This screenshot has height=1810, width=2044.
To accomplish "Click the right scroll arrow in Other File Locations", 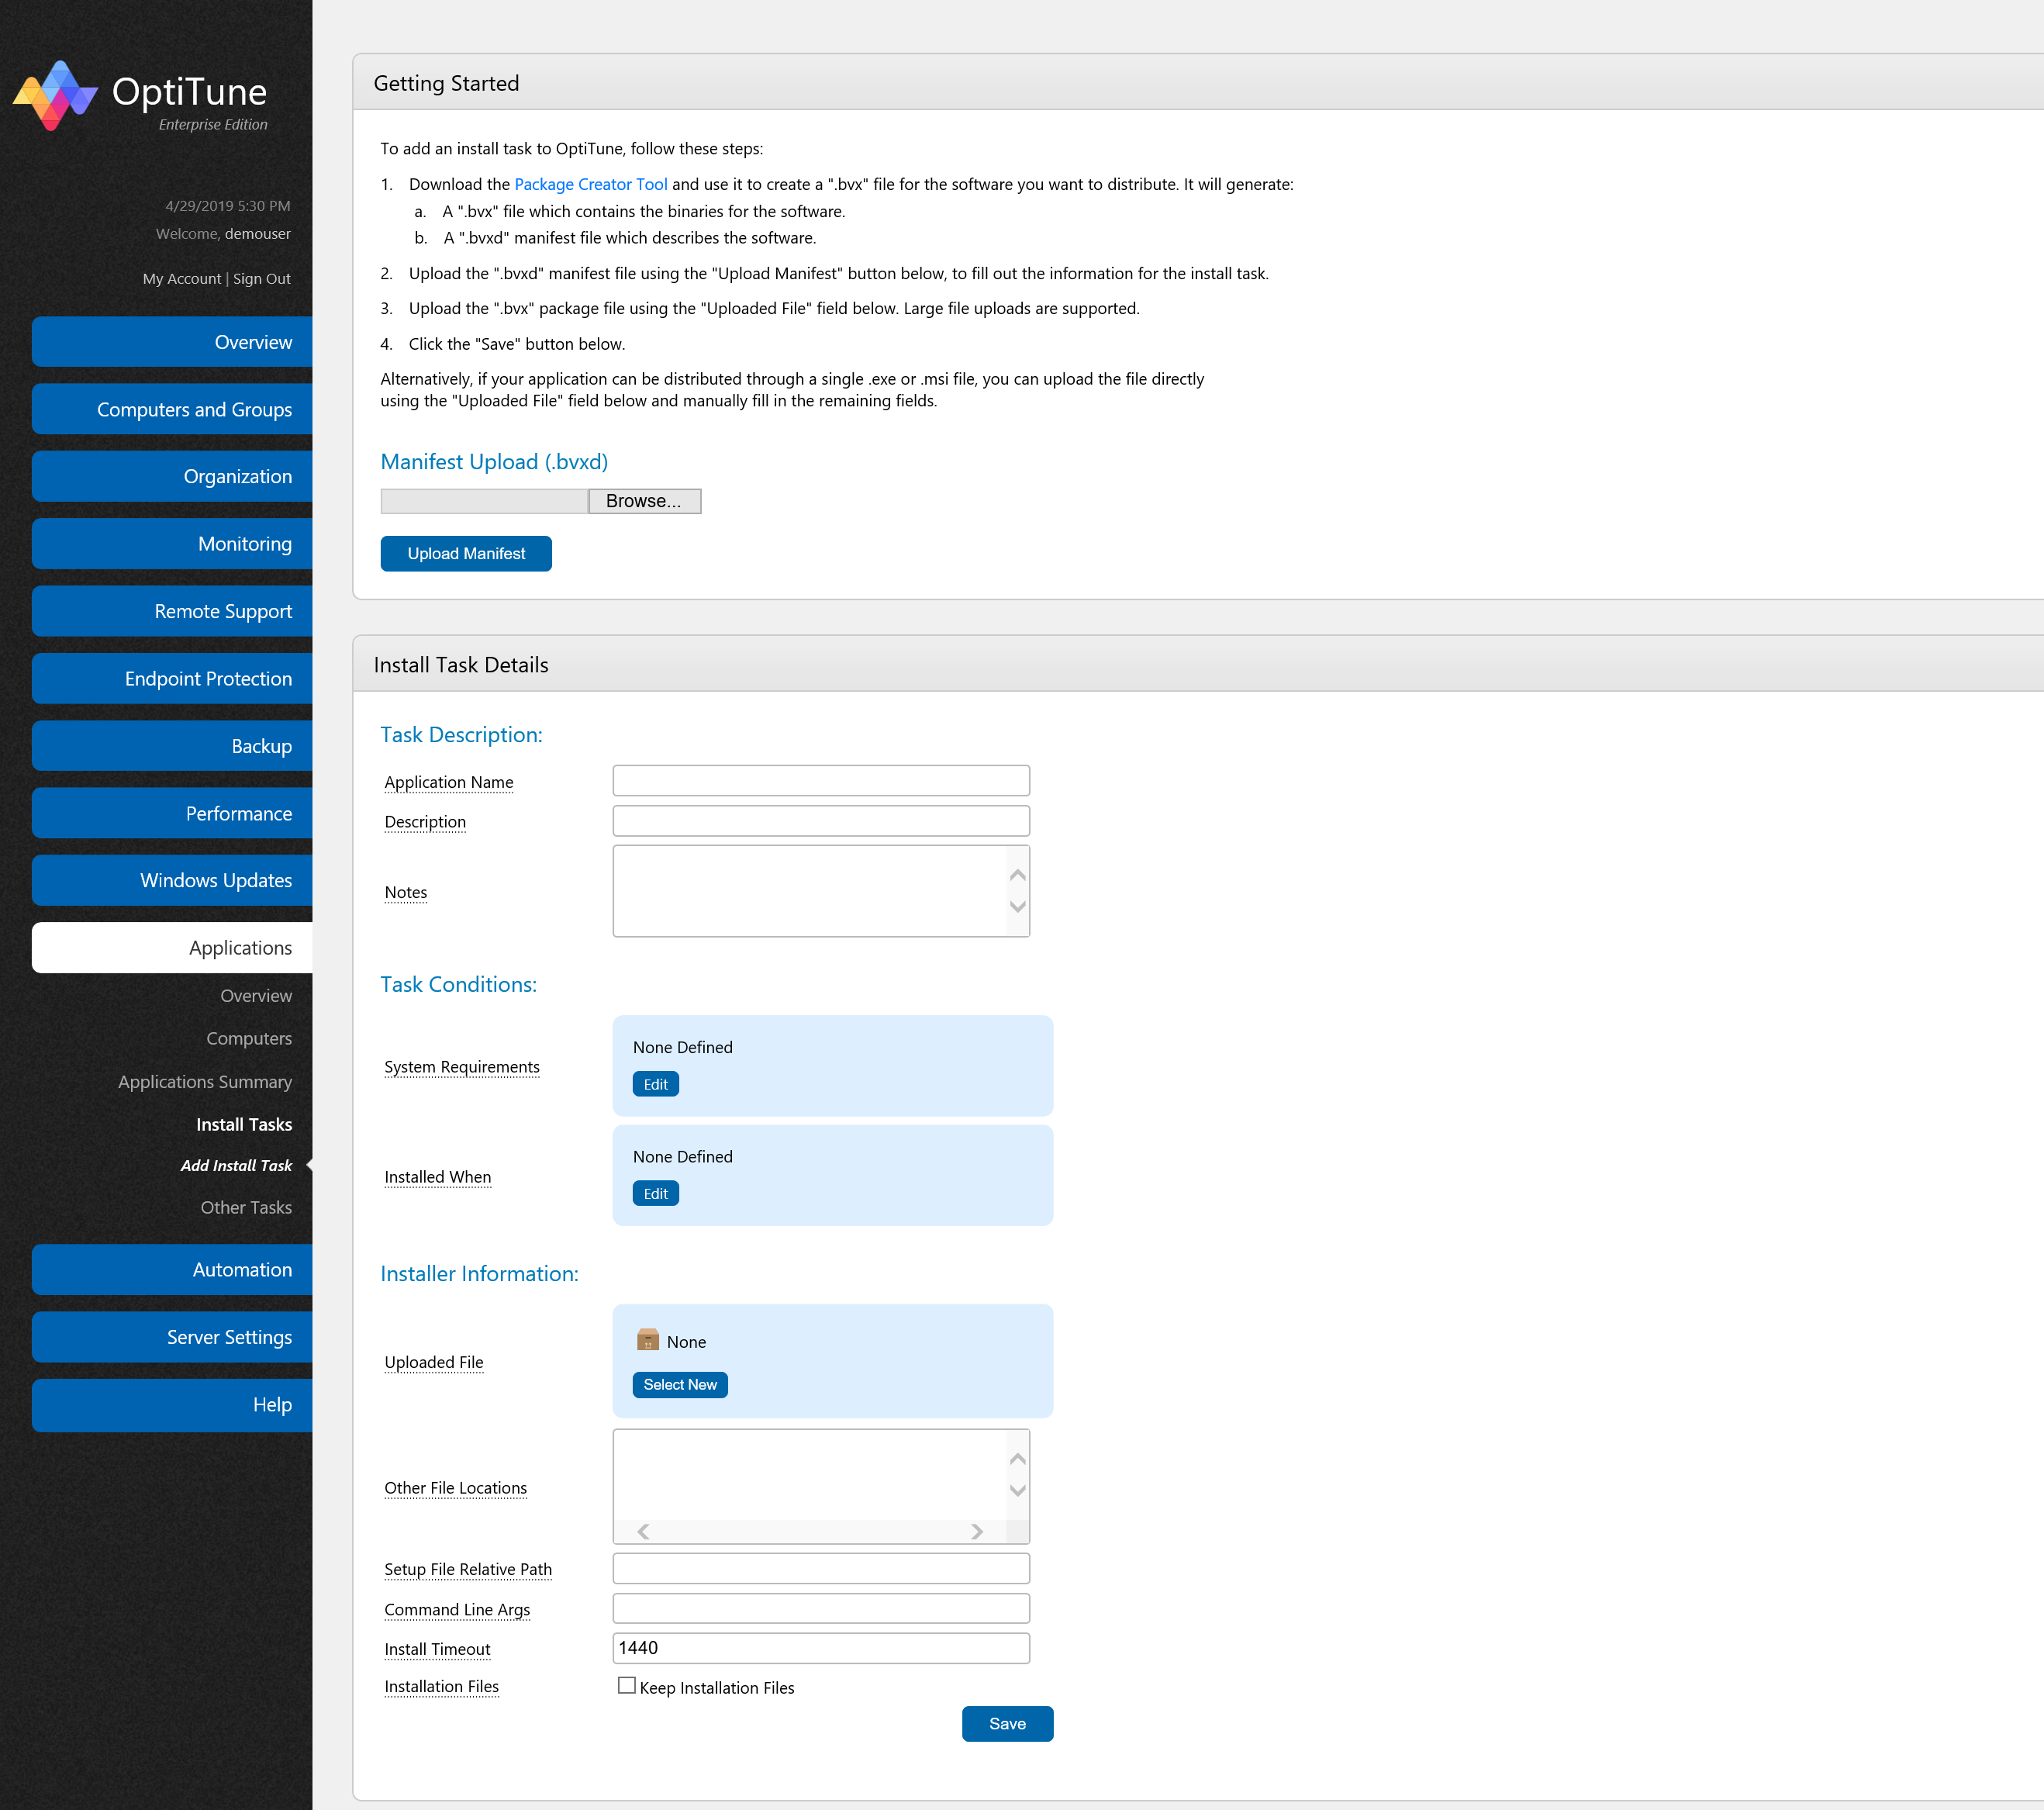I will tap(976, 1531).
